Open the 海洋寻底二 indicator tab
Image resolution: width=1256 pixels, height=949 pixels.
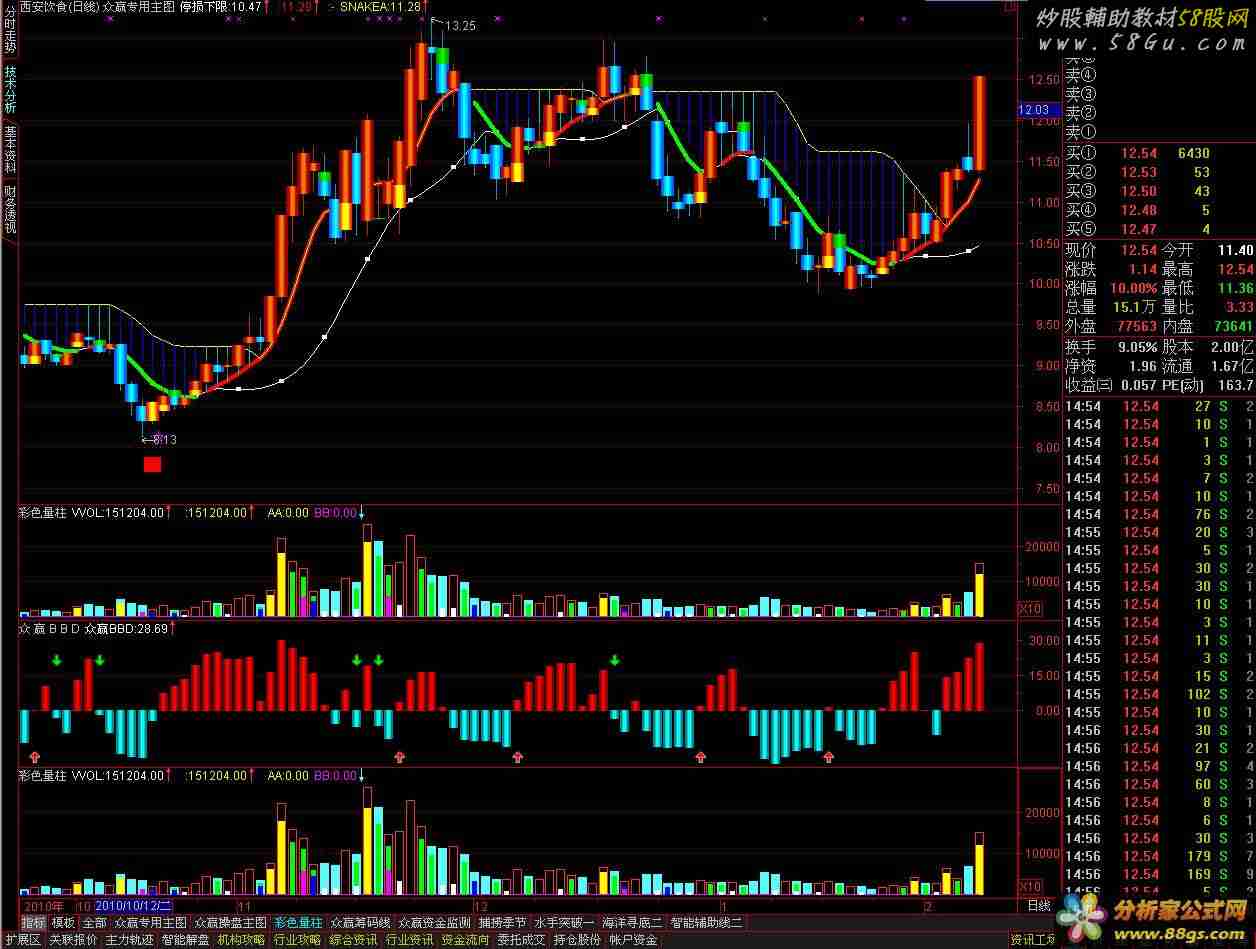coord(632,923)
